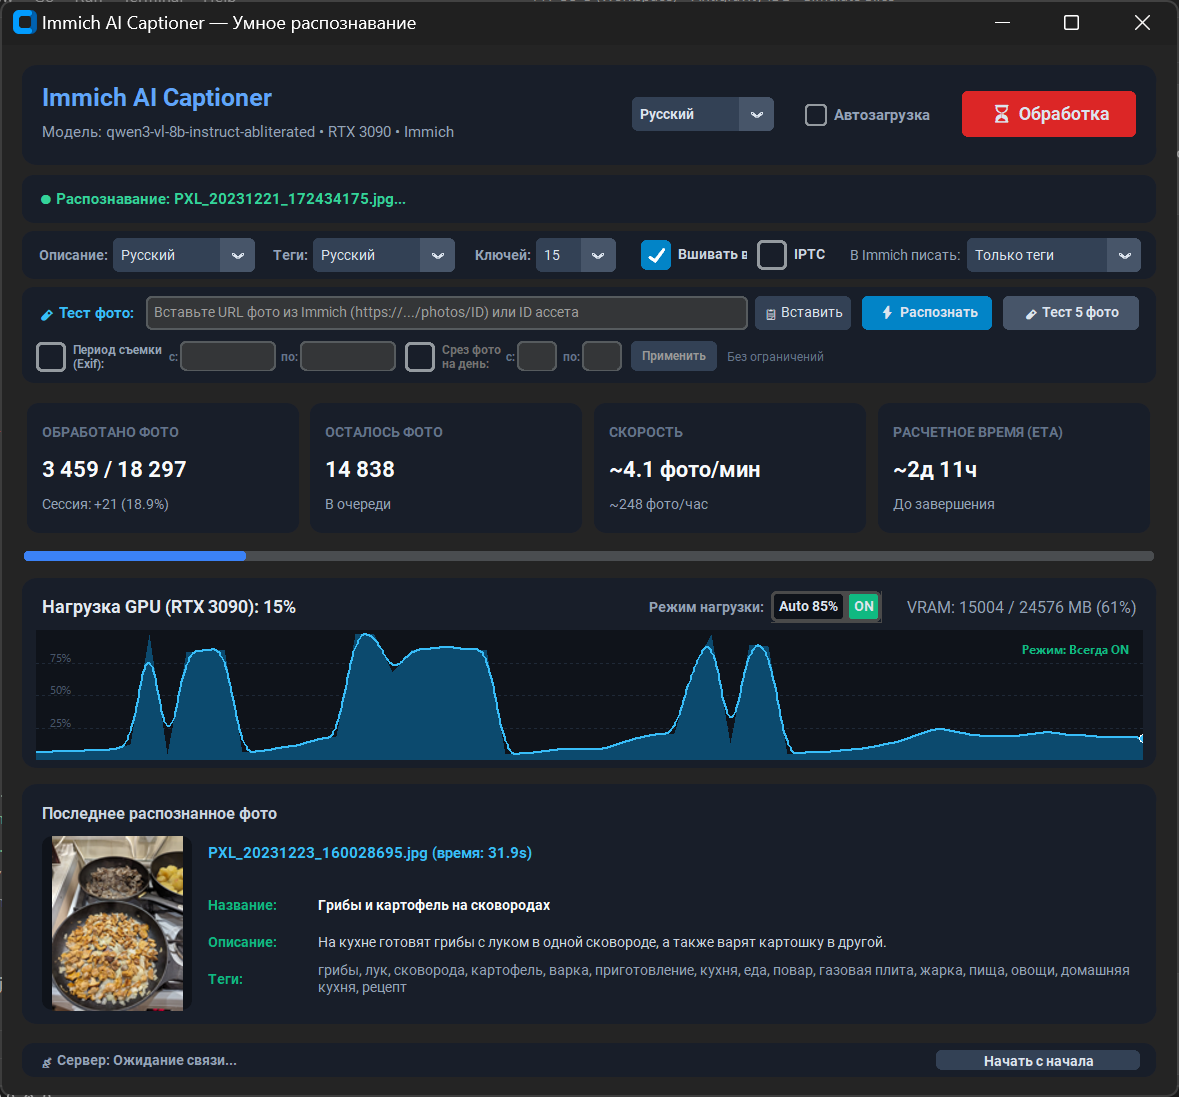
Task: Enable the Период съемки (Exif) checkbox
Action: click(x=51, y=356)
